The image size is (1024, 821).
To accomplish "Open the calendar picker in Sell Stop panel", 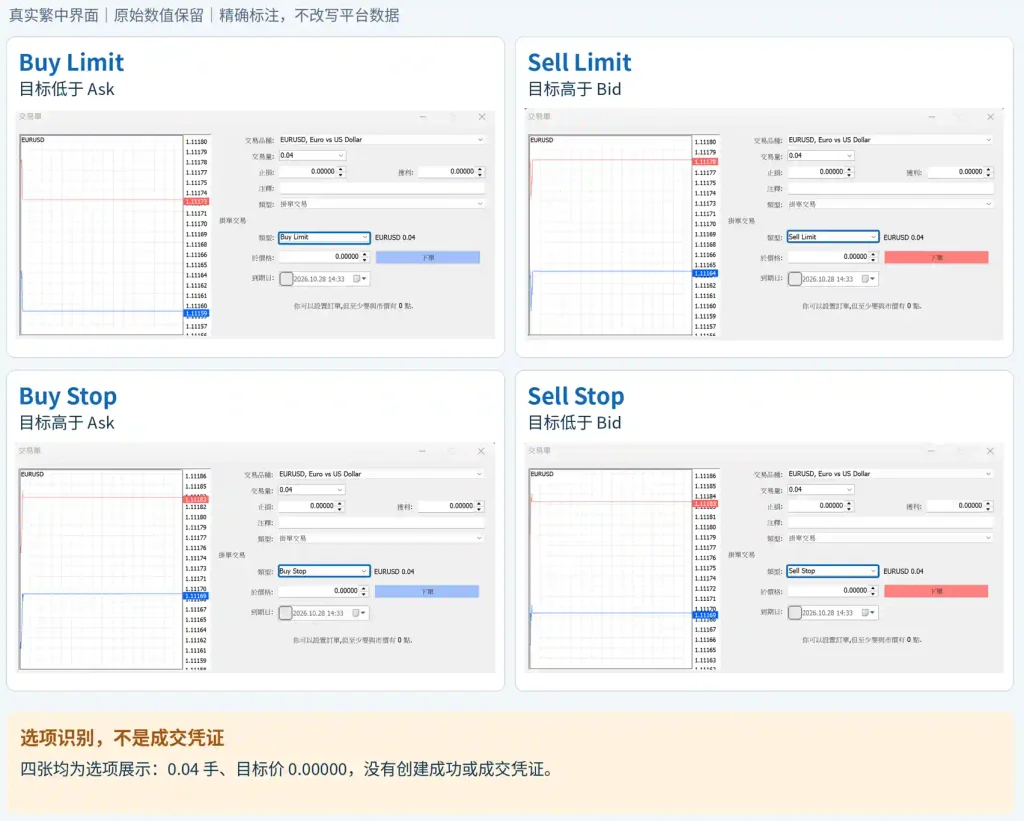I will (x=869, y=613).
